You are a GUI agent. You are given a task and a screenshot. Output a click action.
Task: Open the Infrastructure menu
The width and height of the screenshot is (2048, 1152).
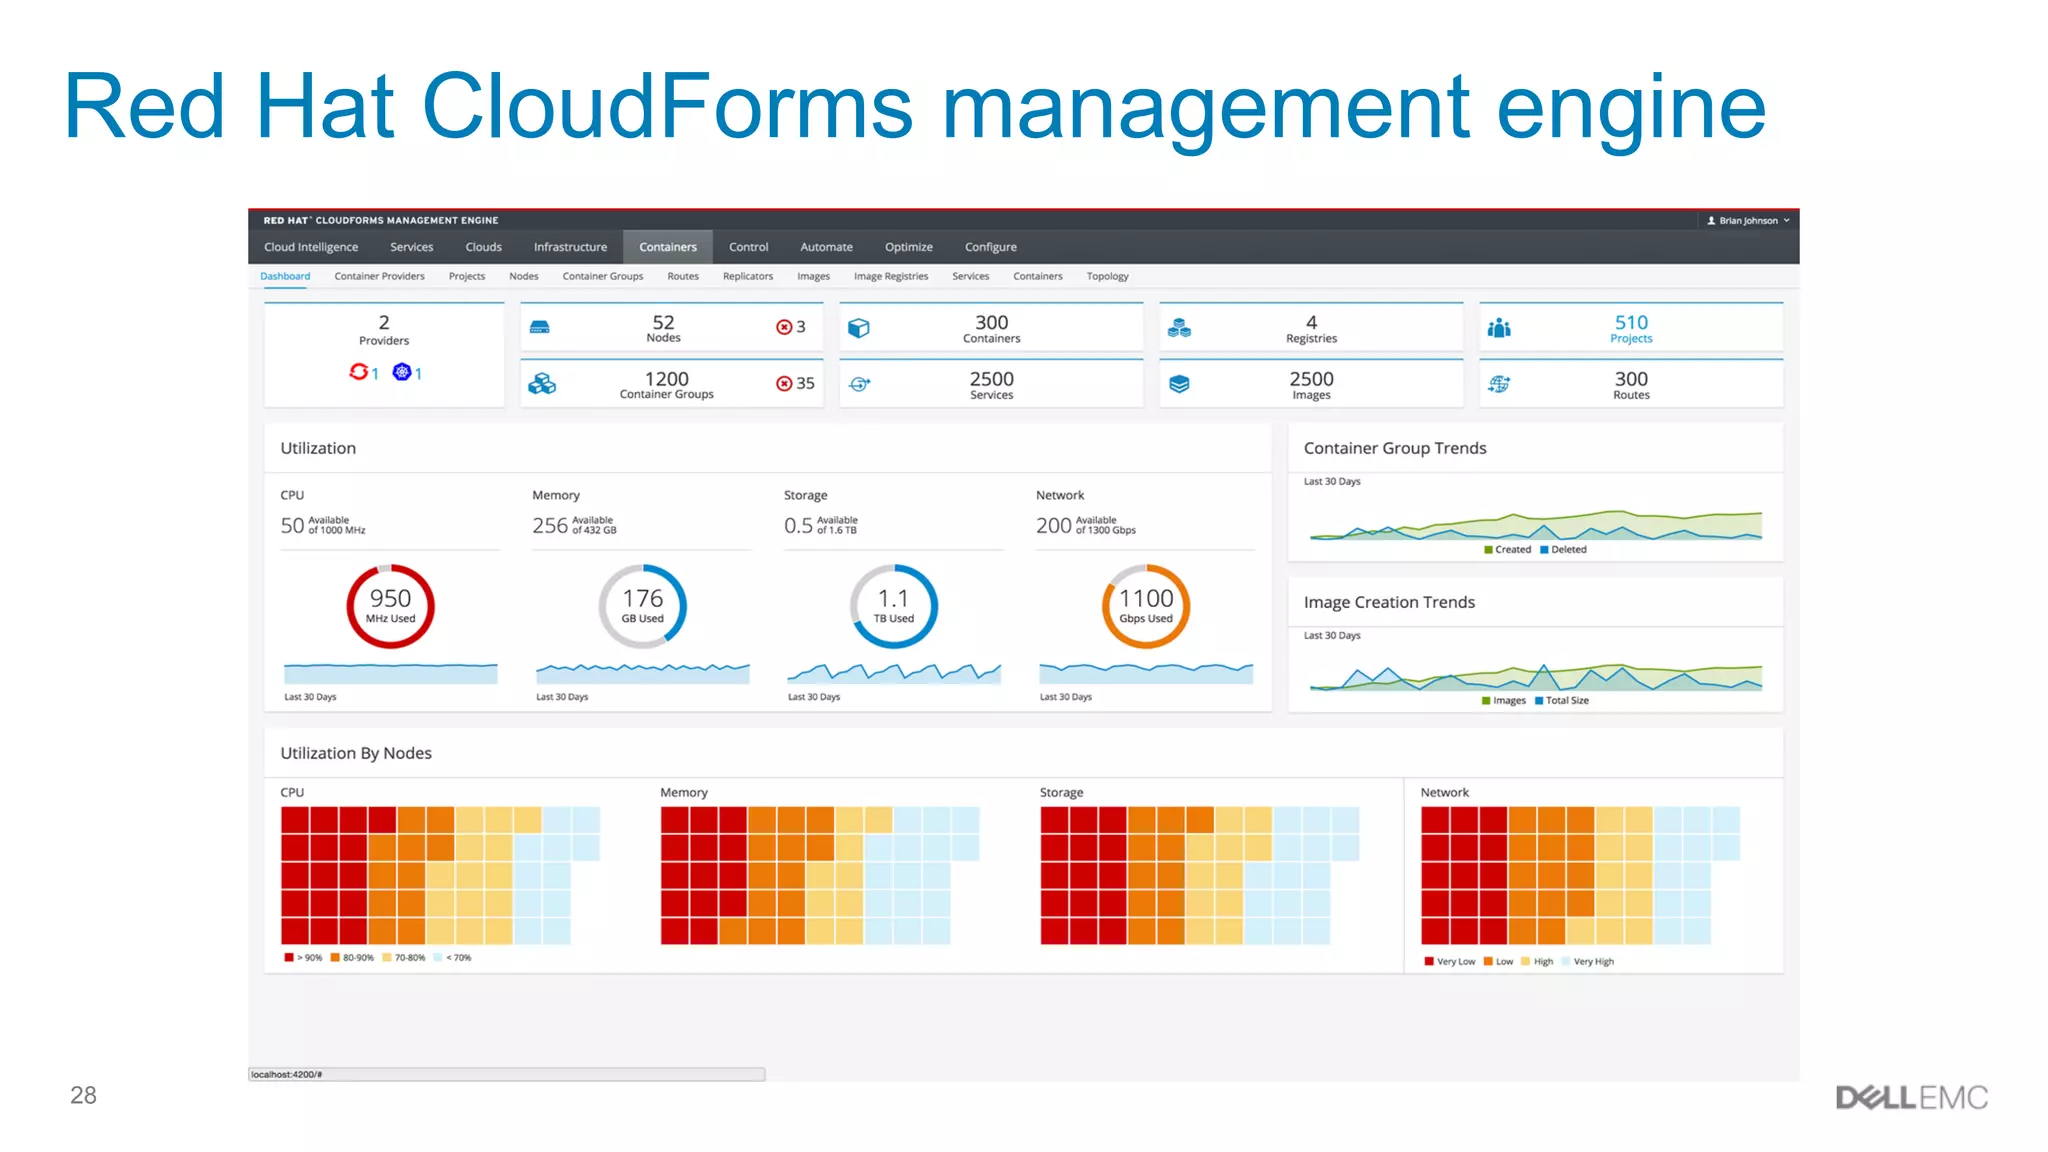[x=570, y=247]
